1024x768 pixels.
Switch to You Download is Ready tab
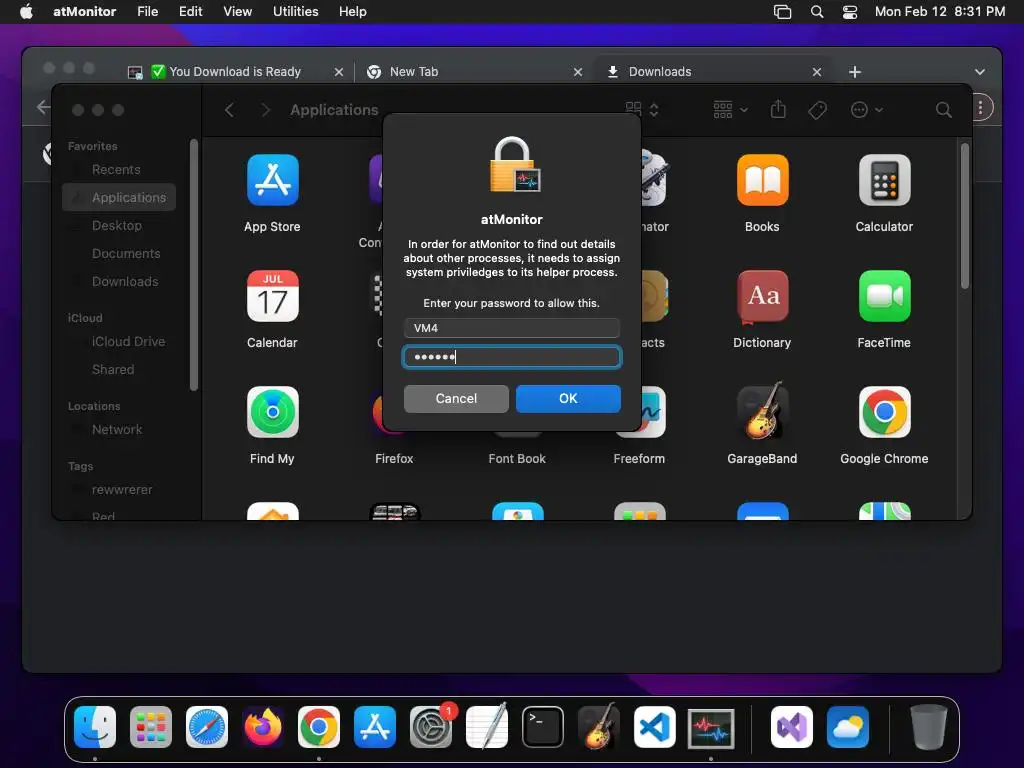[235, 72]
